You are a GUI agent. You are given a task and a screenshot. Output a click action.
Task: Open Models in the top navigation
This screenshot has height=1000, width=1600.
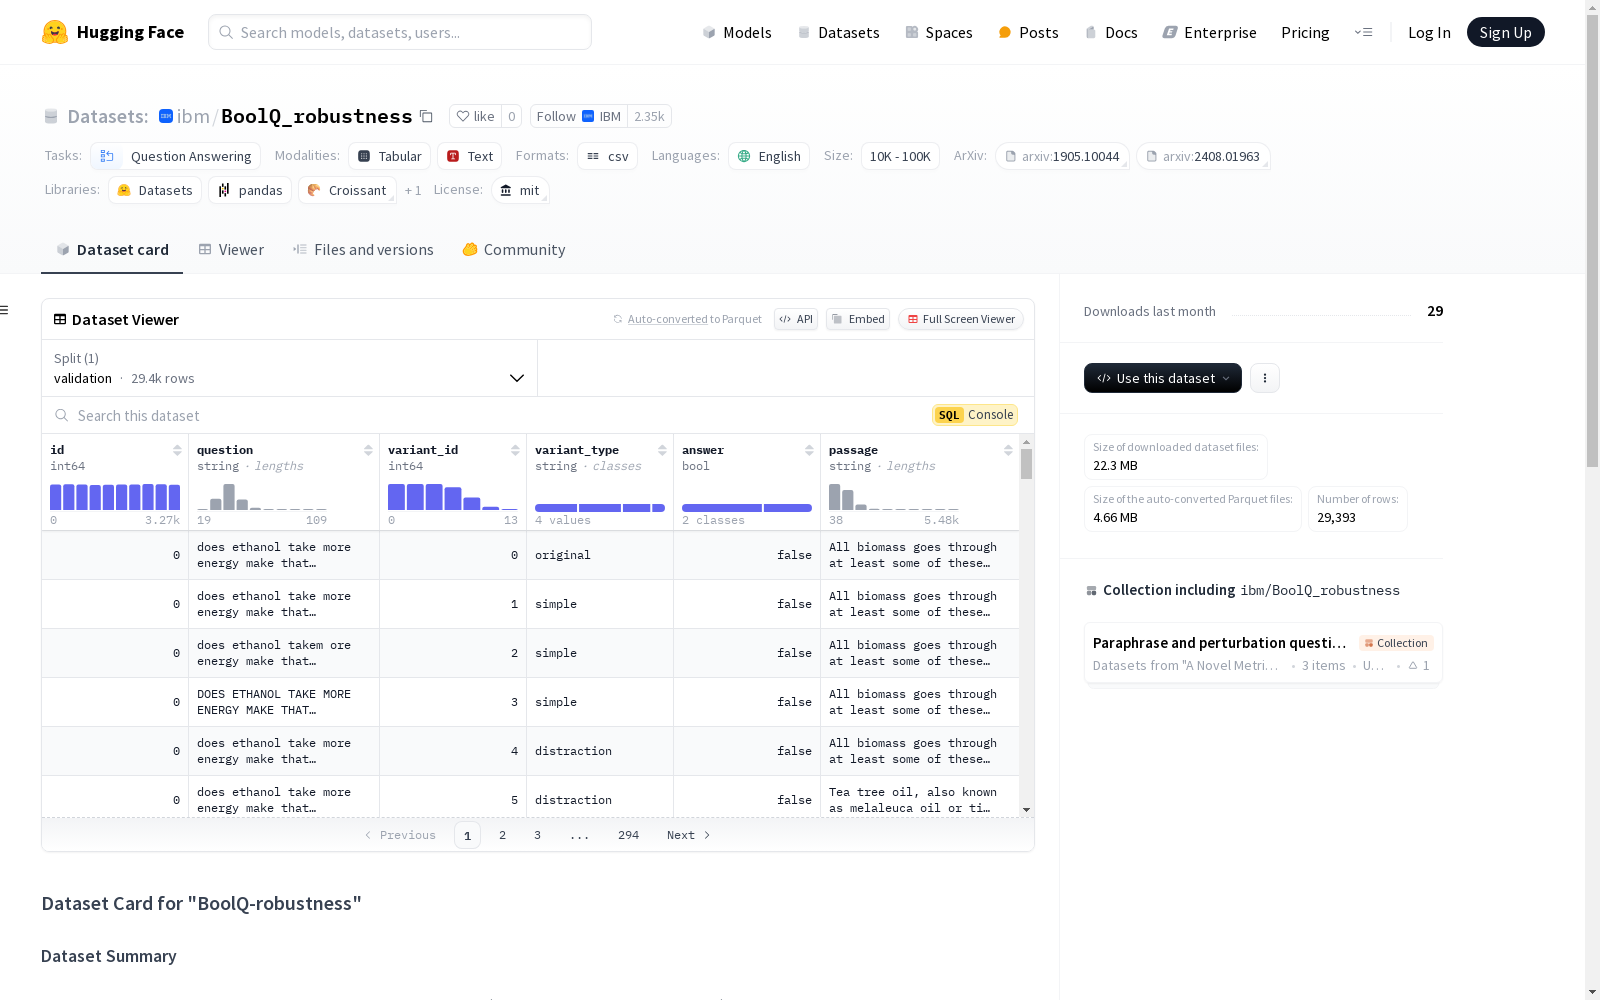(737, 32)
